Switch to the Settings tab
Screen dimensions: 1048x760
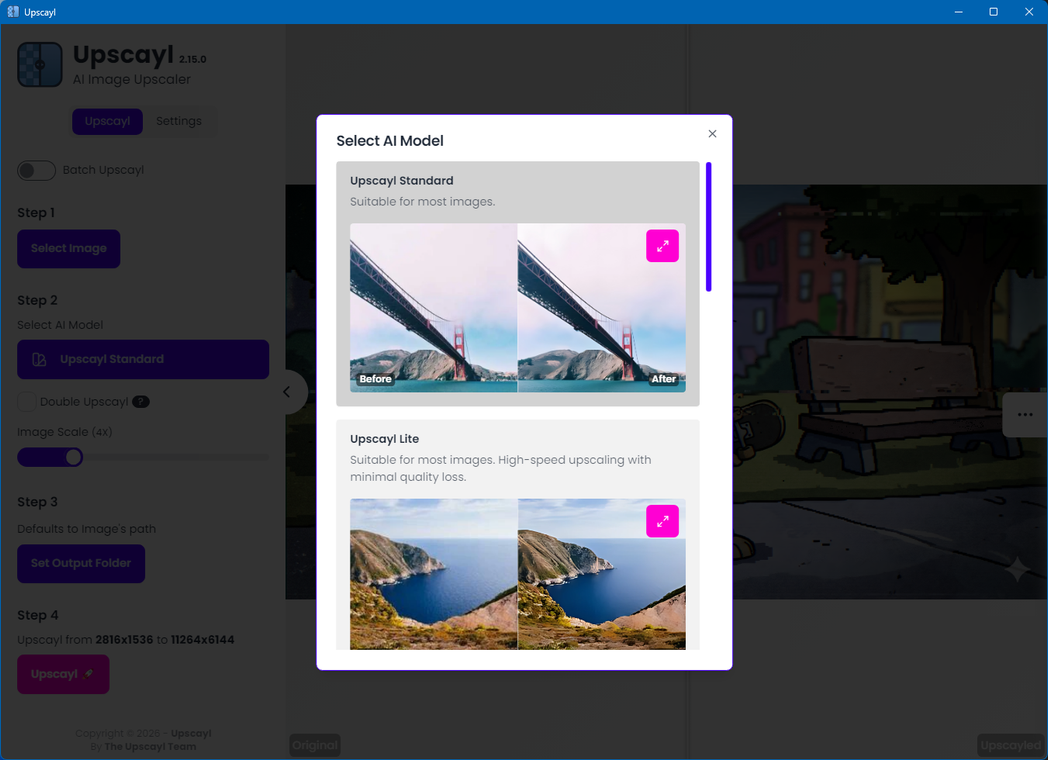(178, 121)
